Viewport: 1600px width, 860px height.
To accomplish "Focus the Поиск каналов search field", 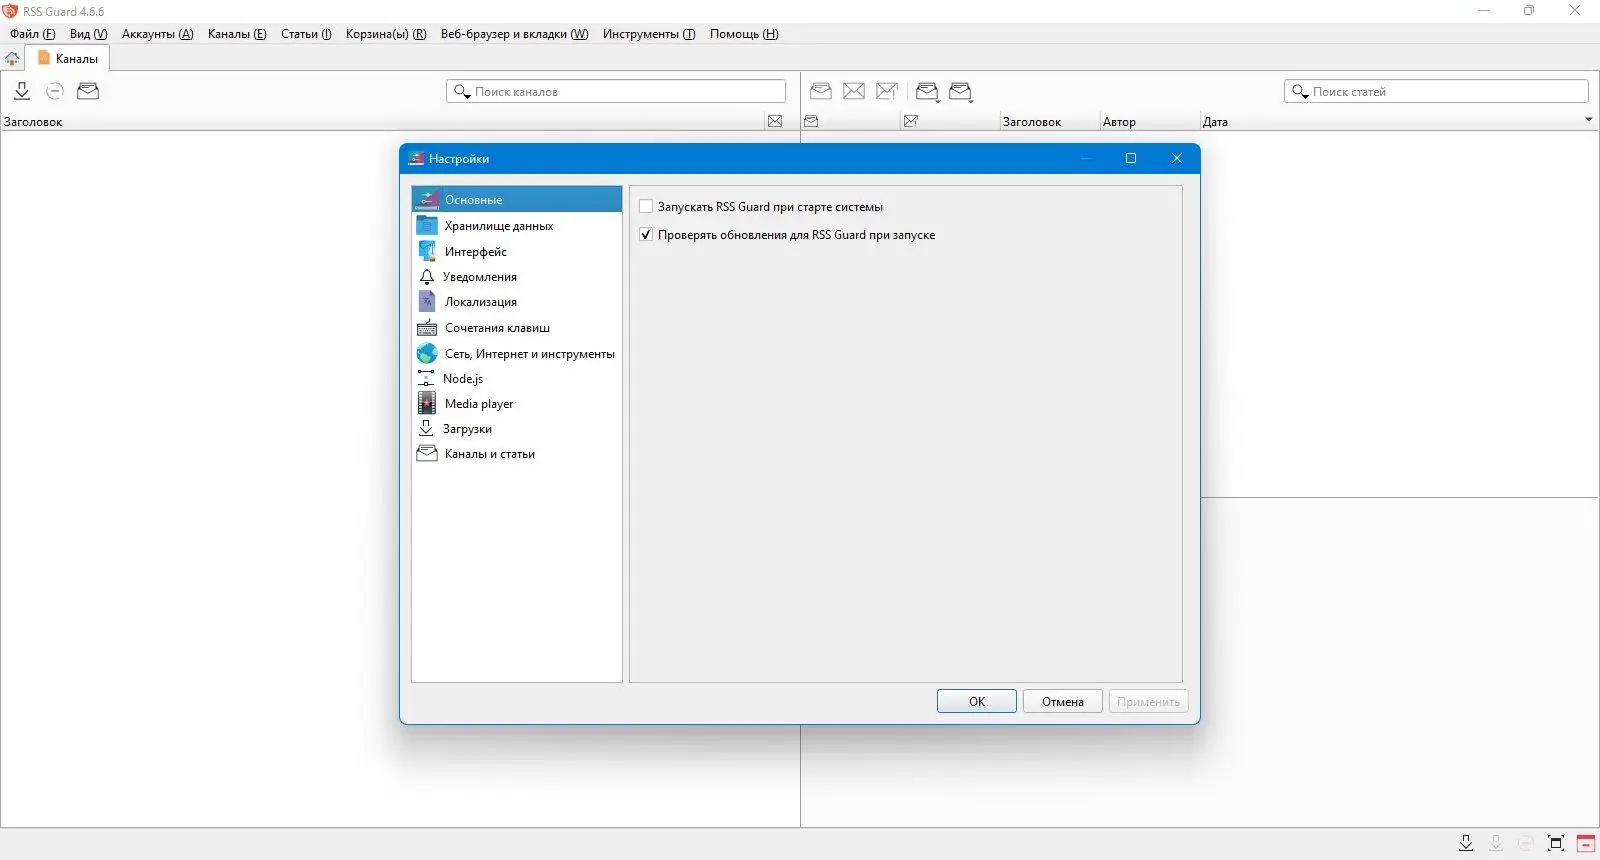I will click(616, 92).
